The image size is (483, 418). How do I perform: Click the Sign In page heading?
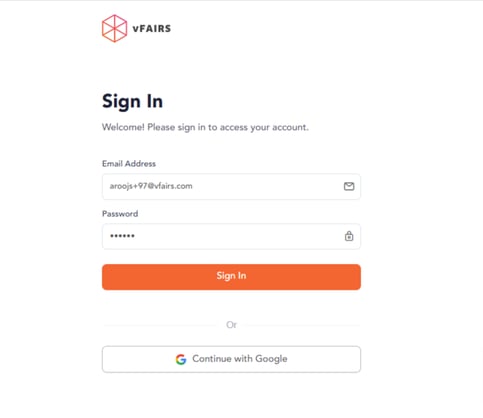(132, 101)
